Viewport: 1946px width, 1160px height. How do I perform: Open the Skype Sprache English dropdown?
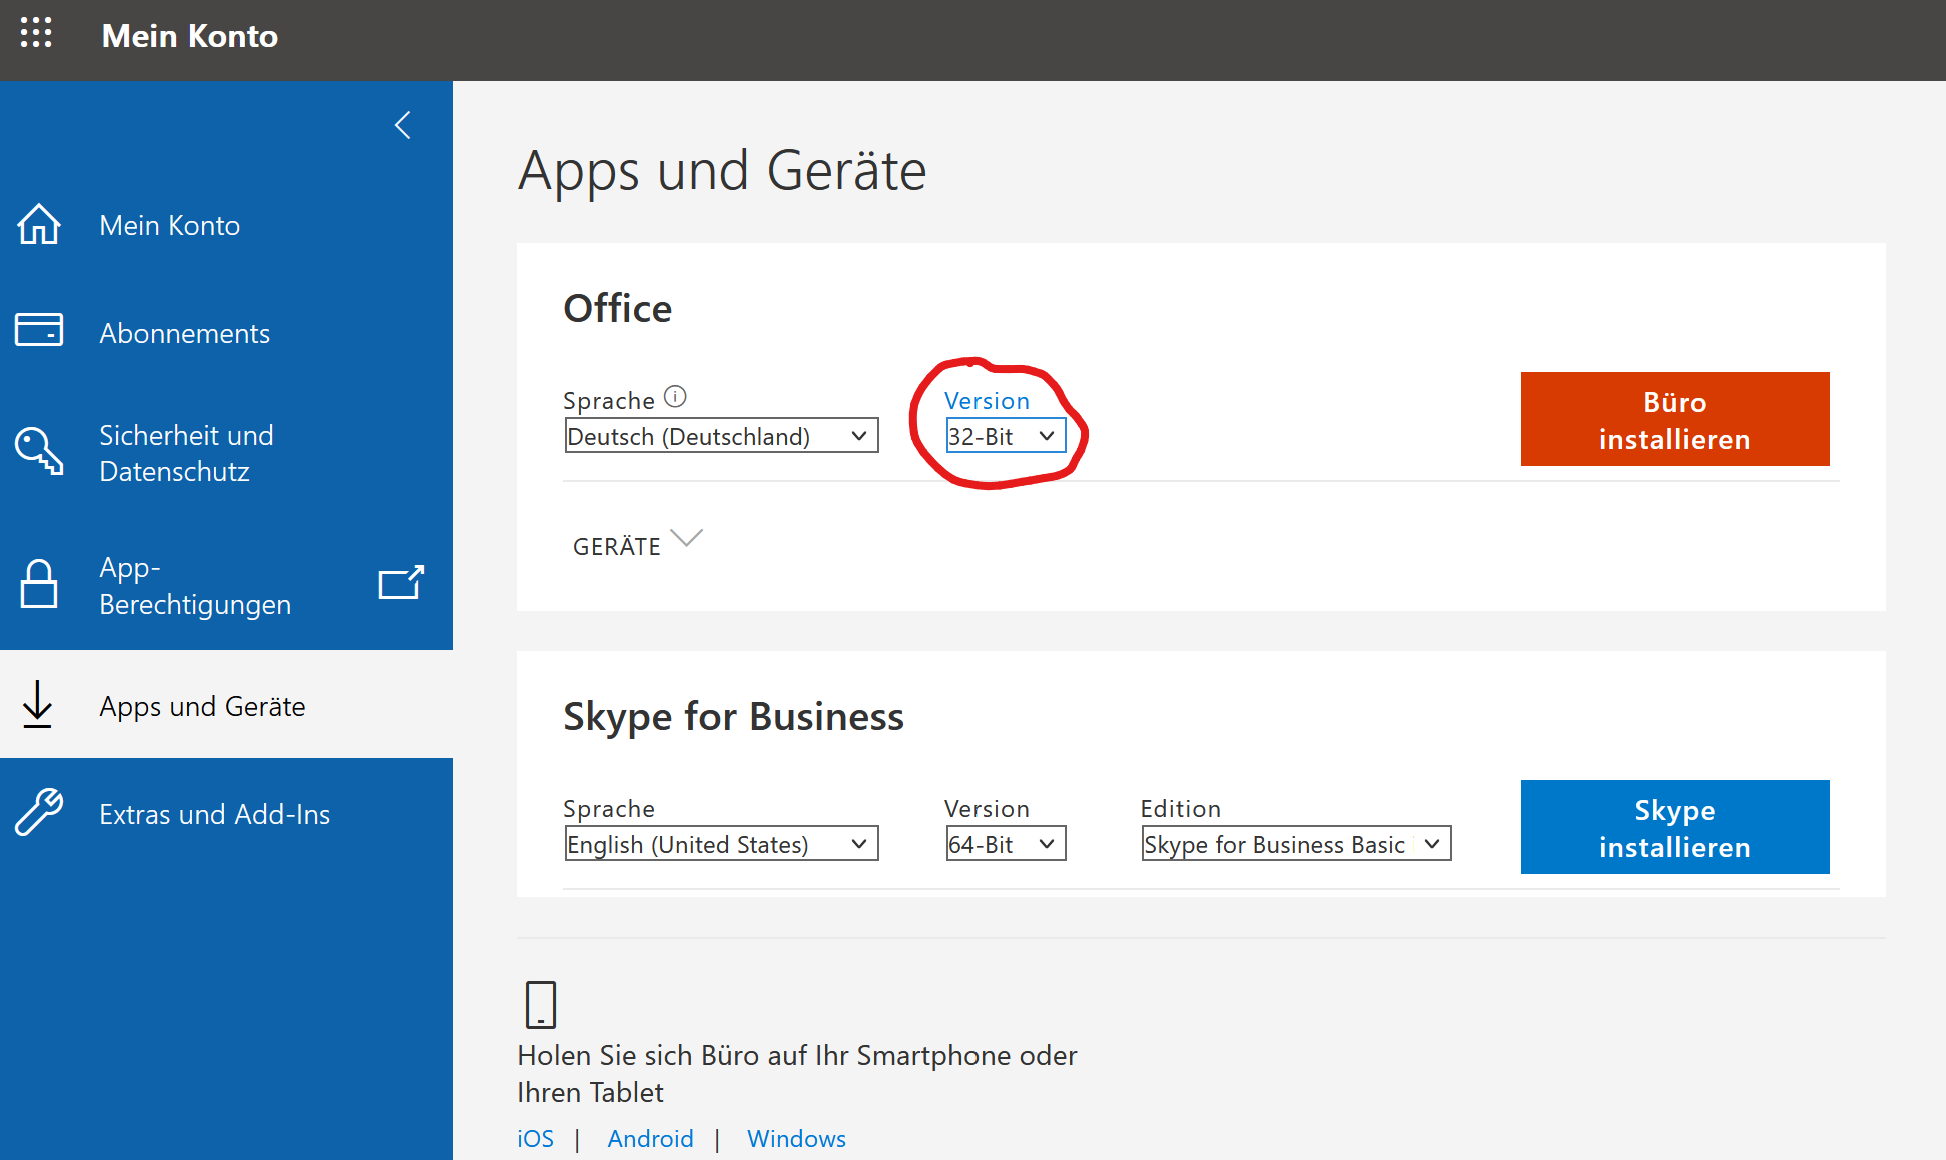(721, 844)
